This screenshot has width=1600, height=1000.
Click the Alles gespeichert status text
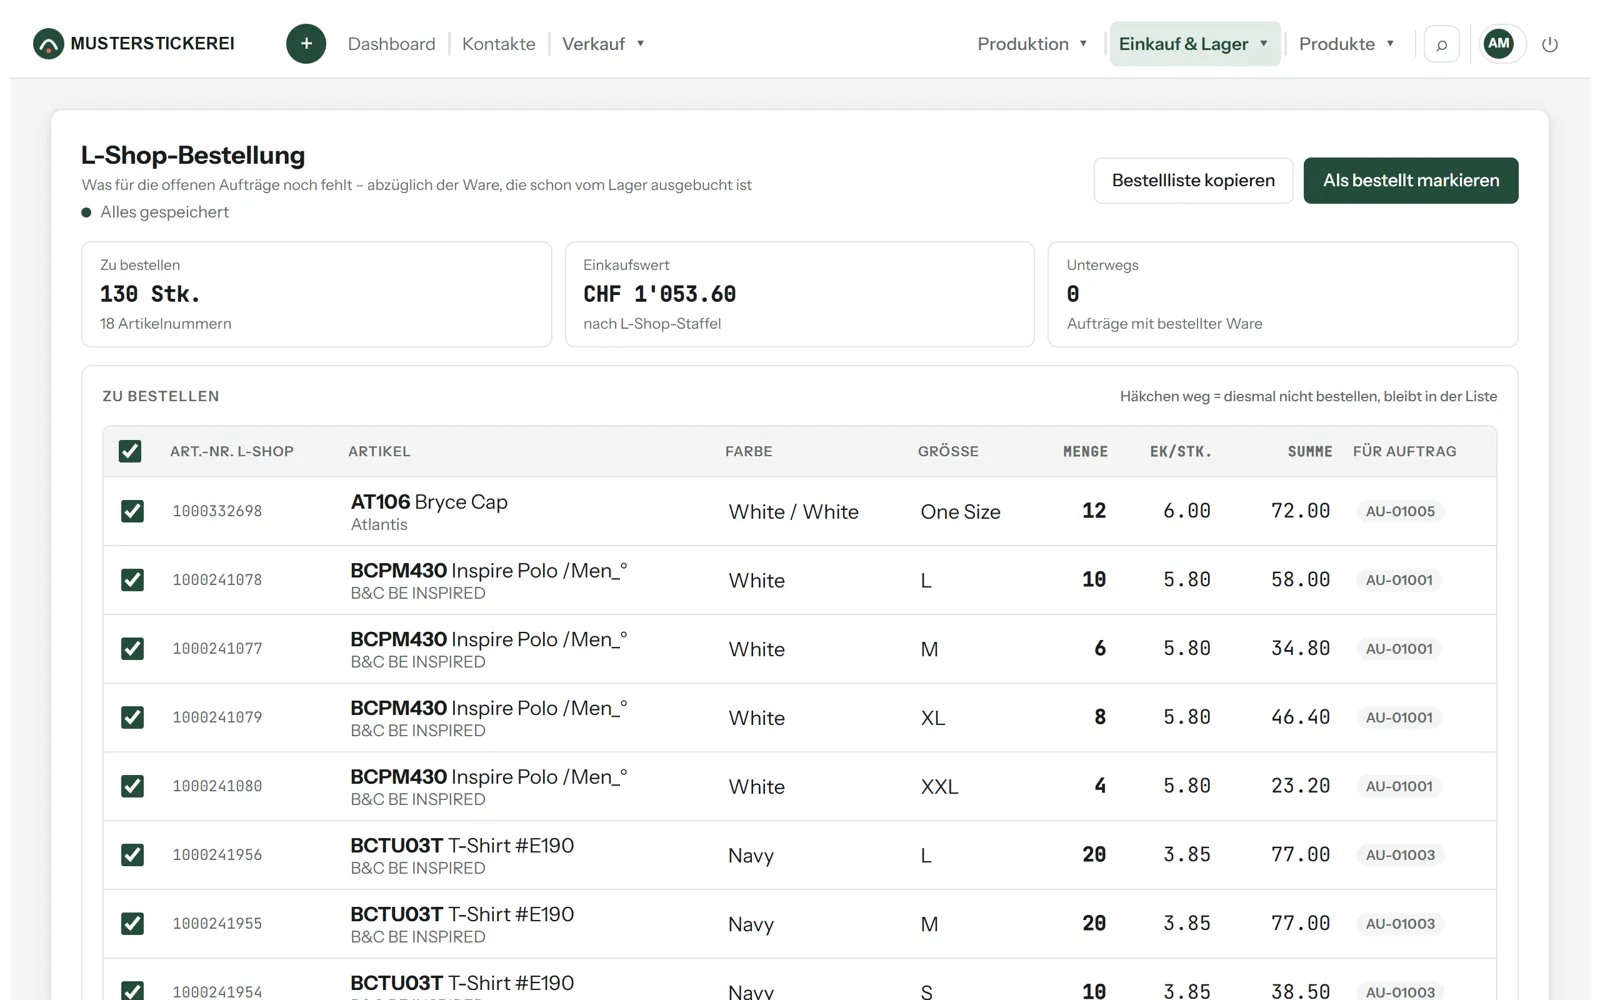(x=165, y=212)
